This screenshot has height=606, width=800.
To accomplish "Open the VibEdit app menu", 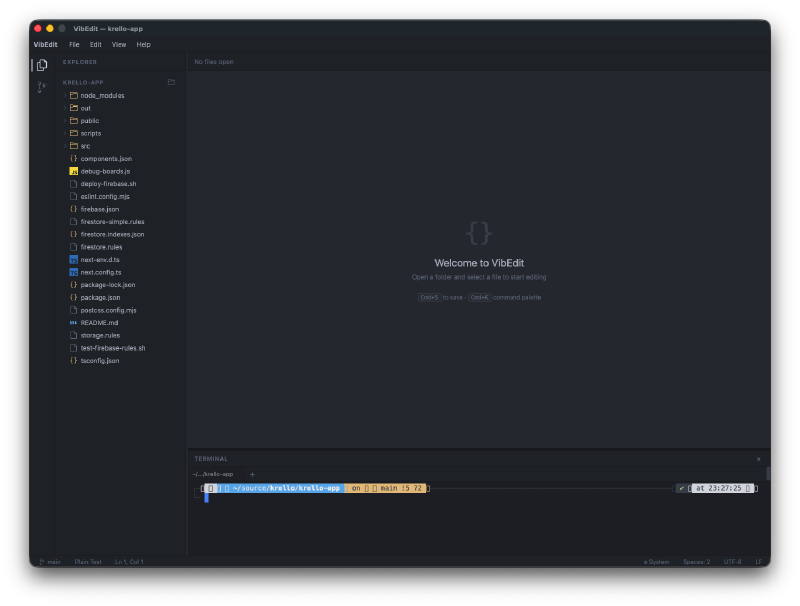I will [45, 44].
